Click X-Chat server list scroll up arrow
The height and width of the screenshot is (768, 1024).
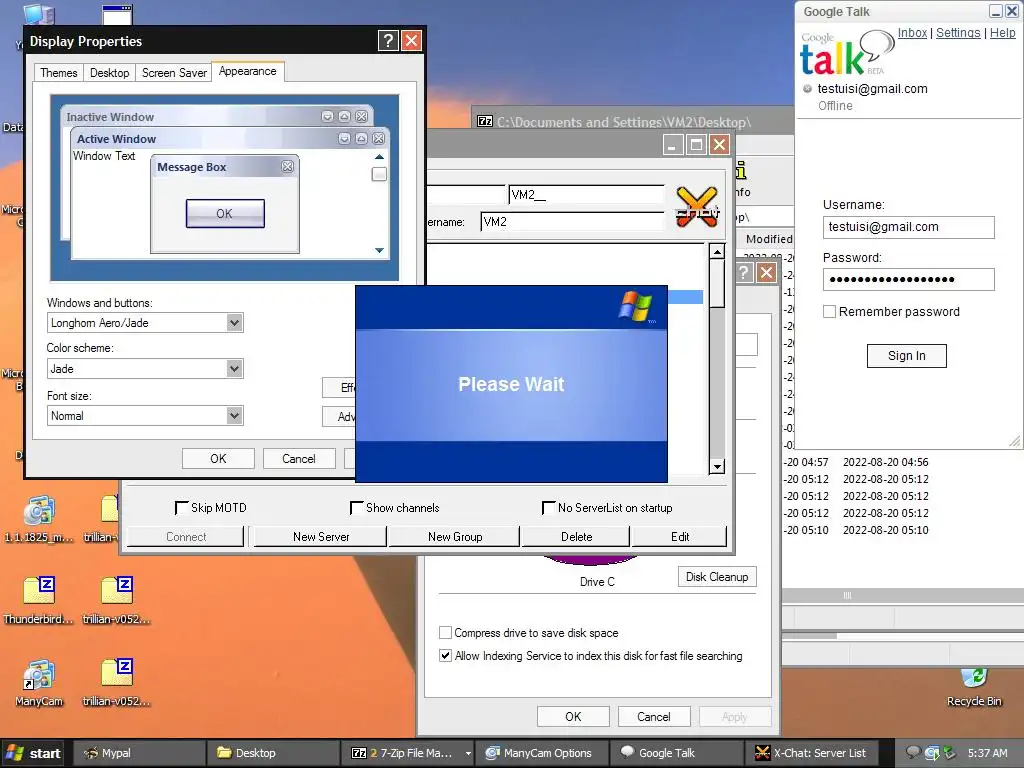(x=717, y=251)
